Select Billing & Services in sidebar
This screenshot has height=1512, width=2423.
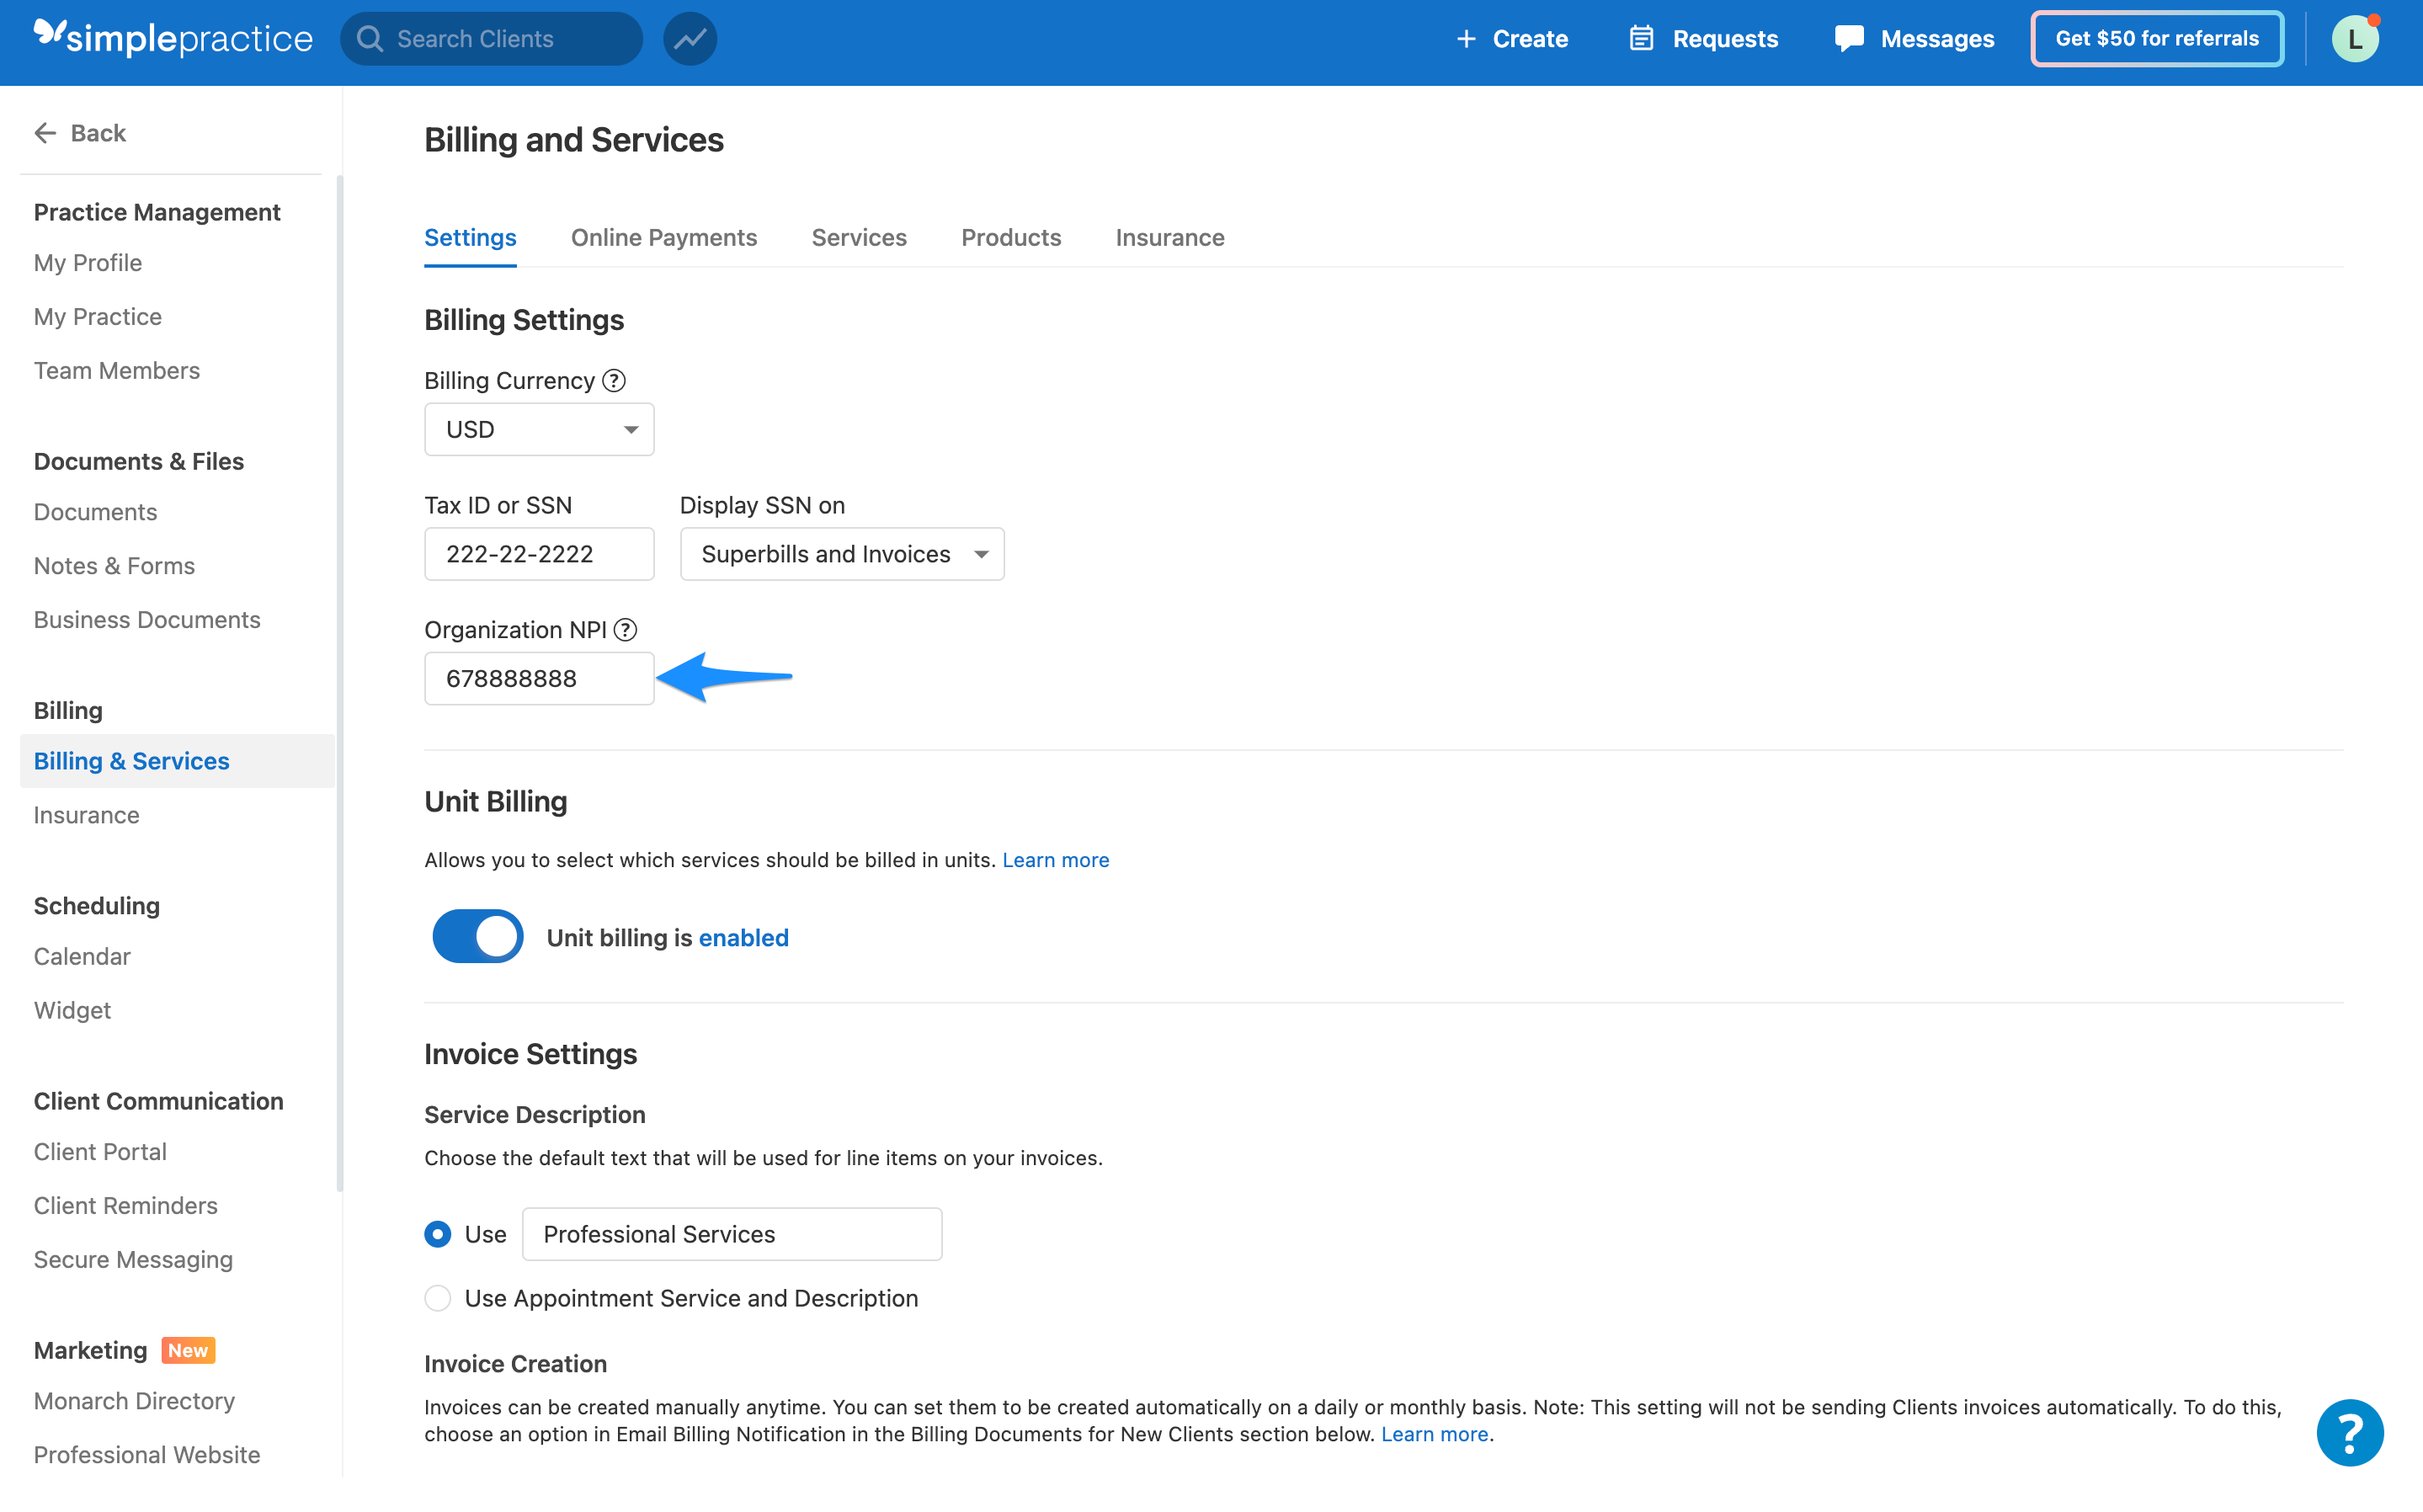tap(177, 760)
